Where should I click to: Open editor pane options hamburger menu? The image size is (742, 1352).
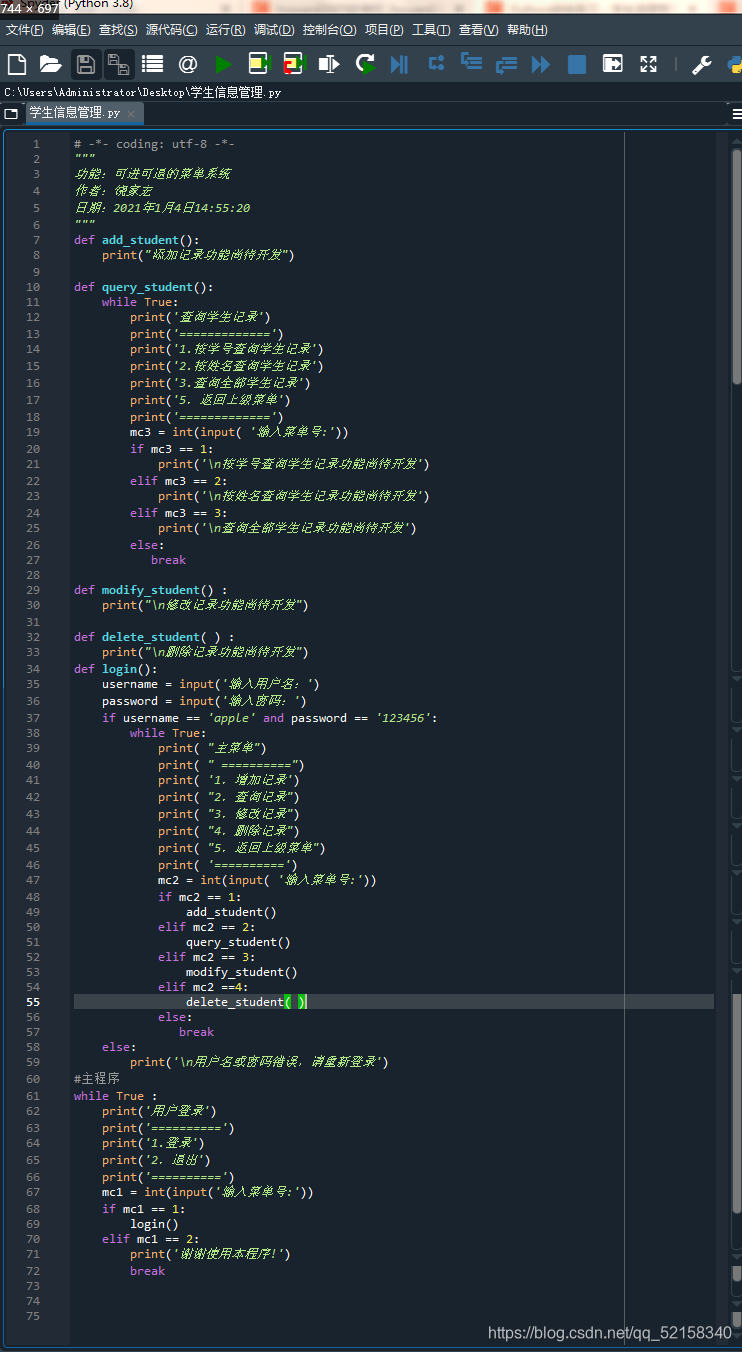click(736, 114)
